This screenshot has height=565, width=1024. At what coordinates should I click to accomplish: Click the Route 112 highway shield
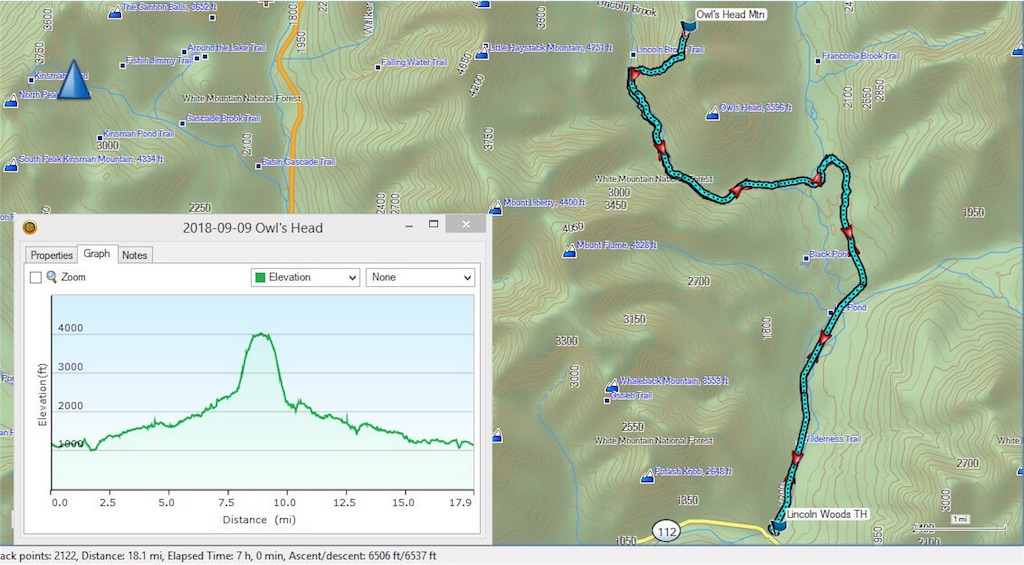667,532
